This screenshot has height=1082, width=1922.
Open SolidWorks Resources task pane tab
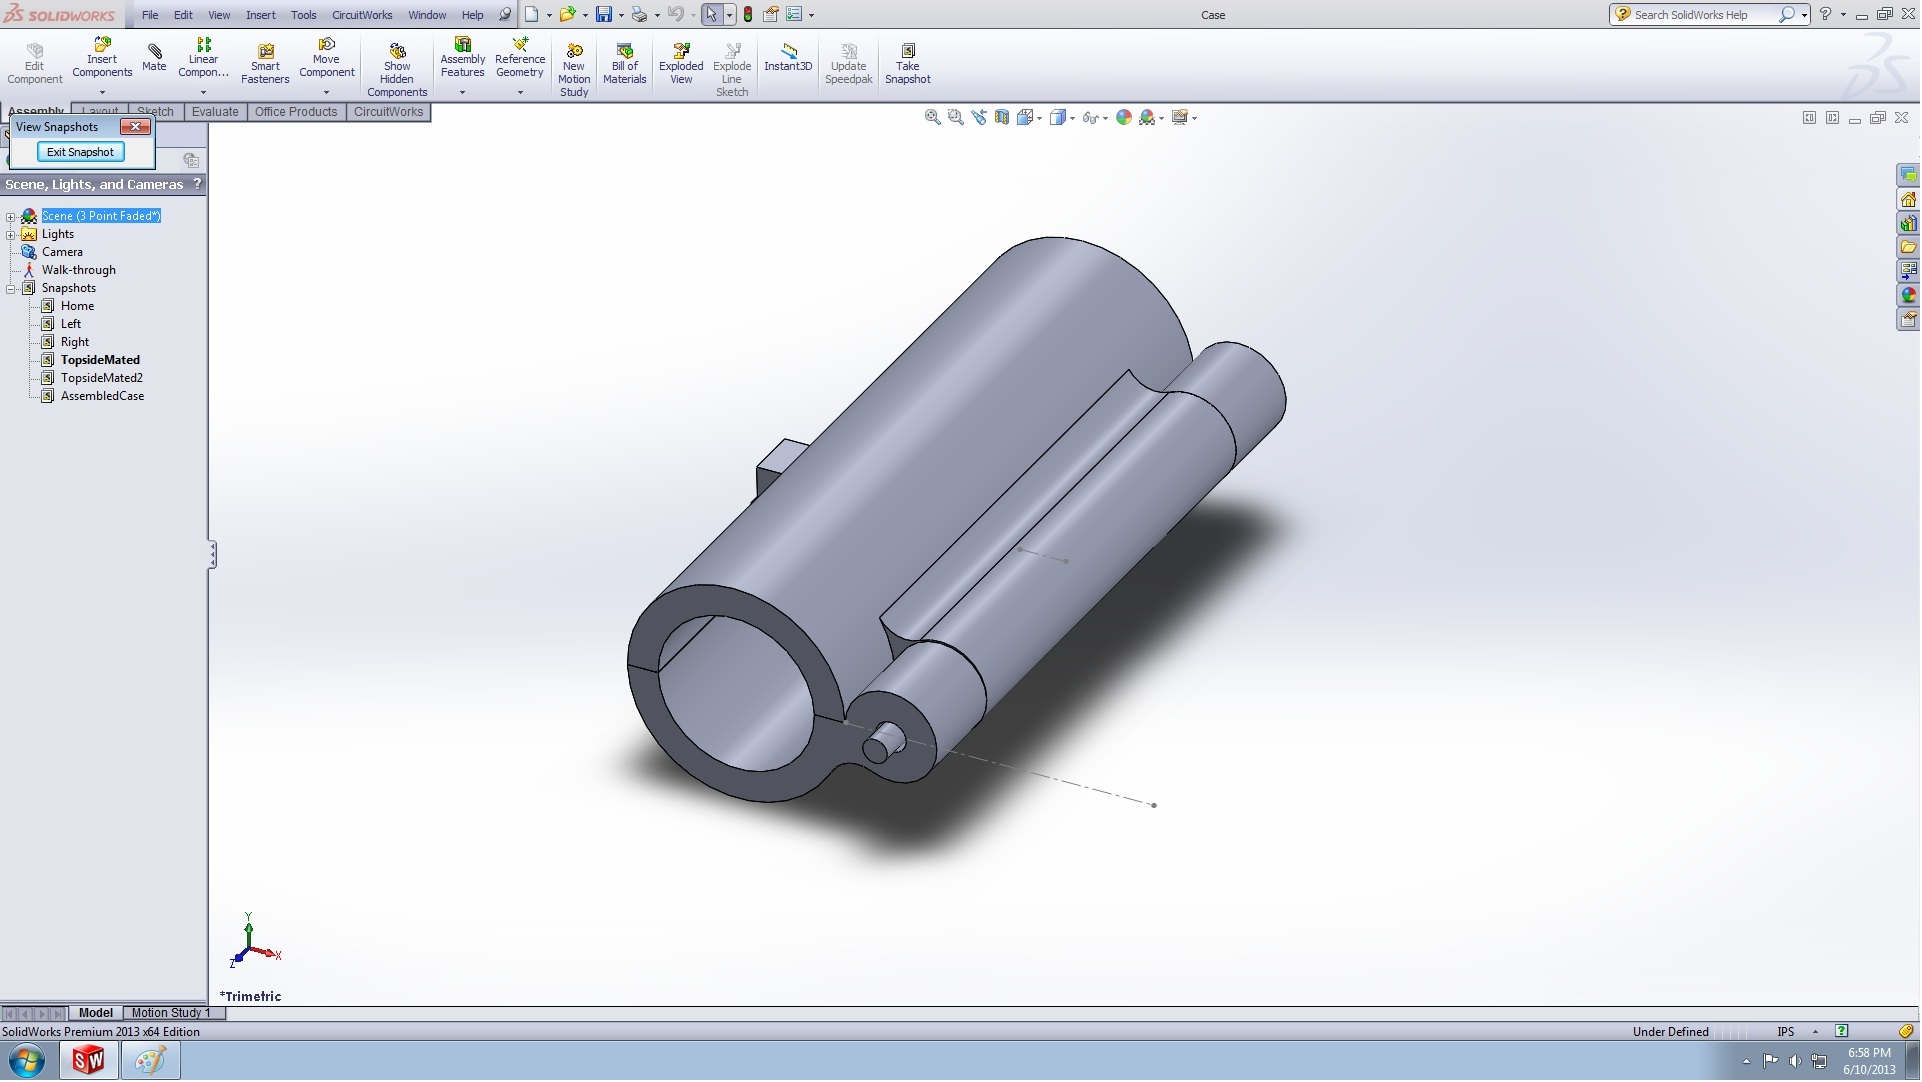click(x=1908, y=200)
